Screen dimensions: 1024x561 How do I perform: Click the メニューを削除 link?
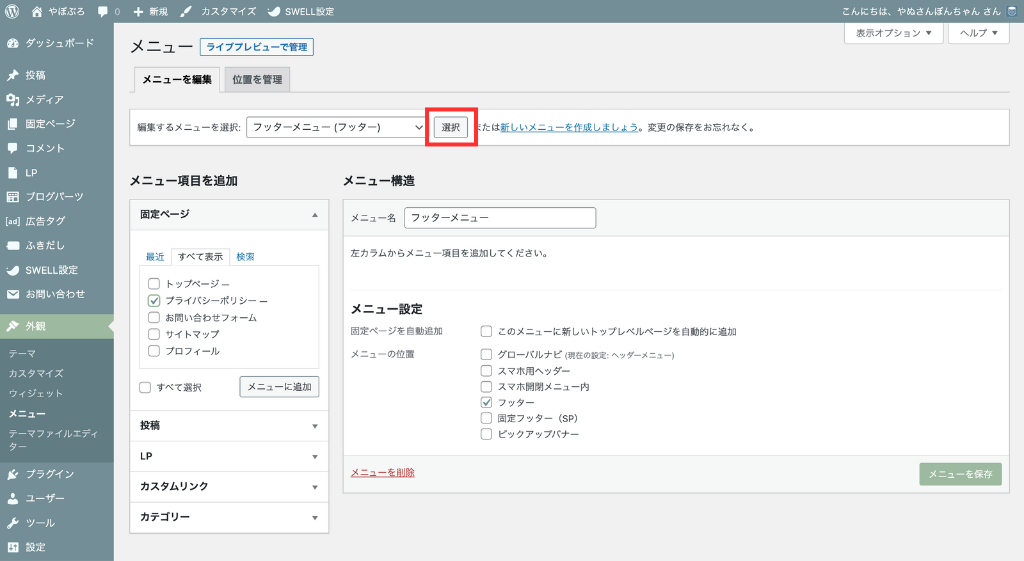pyautogui.click(x=383, y=473)
